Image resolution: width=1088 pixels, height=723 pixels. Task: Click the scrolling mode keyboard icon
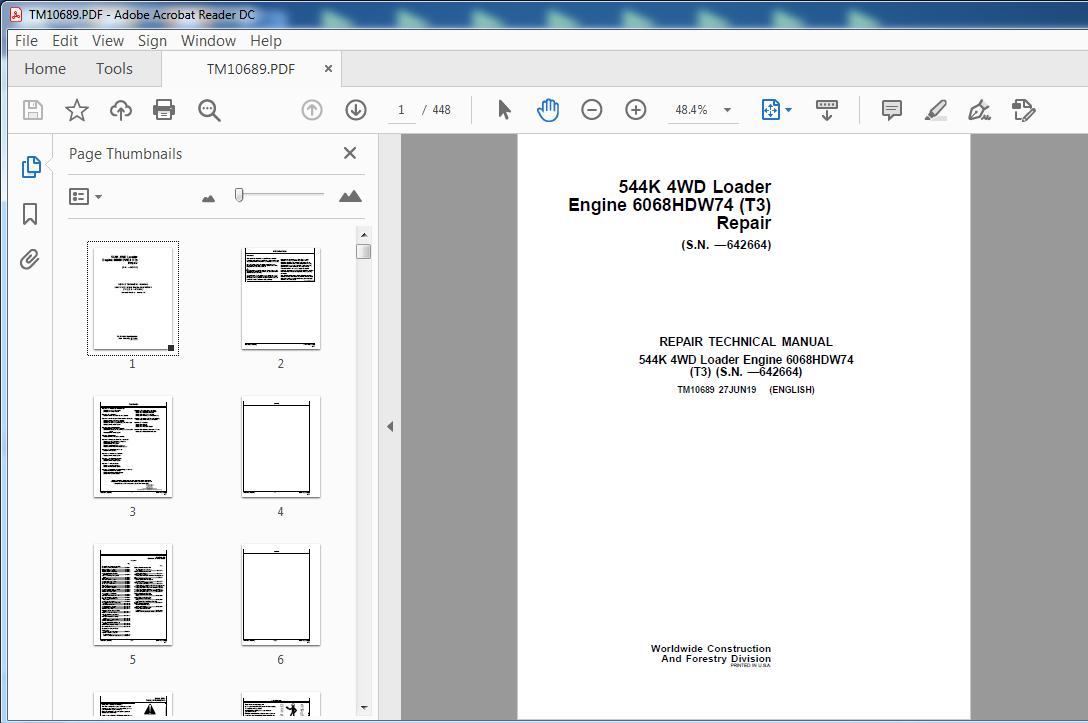826,110
